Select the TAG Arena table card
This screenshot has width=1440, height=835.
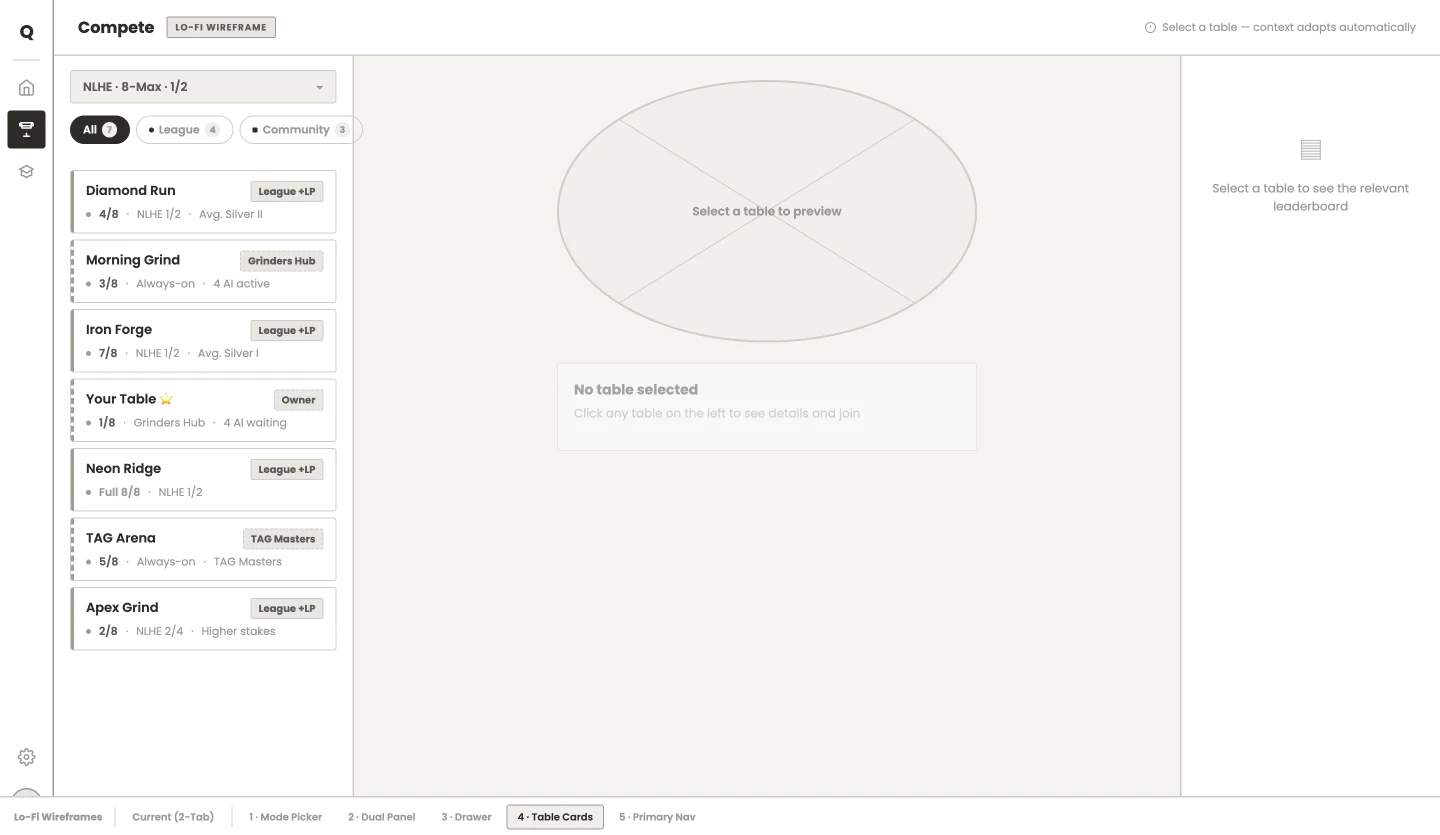click(x=203, y=549)
